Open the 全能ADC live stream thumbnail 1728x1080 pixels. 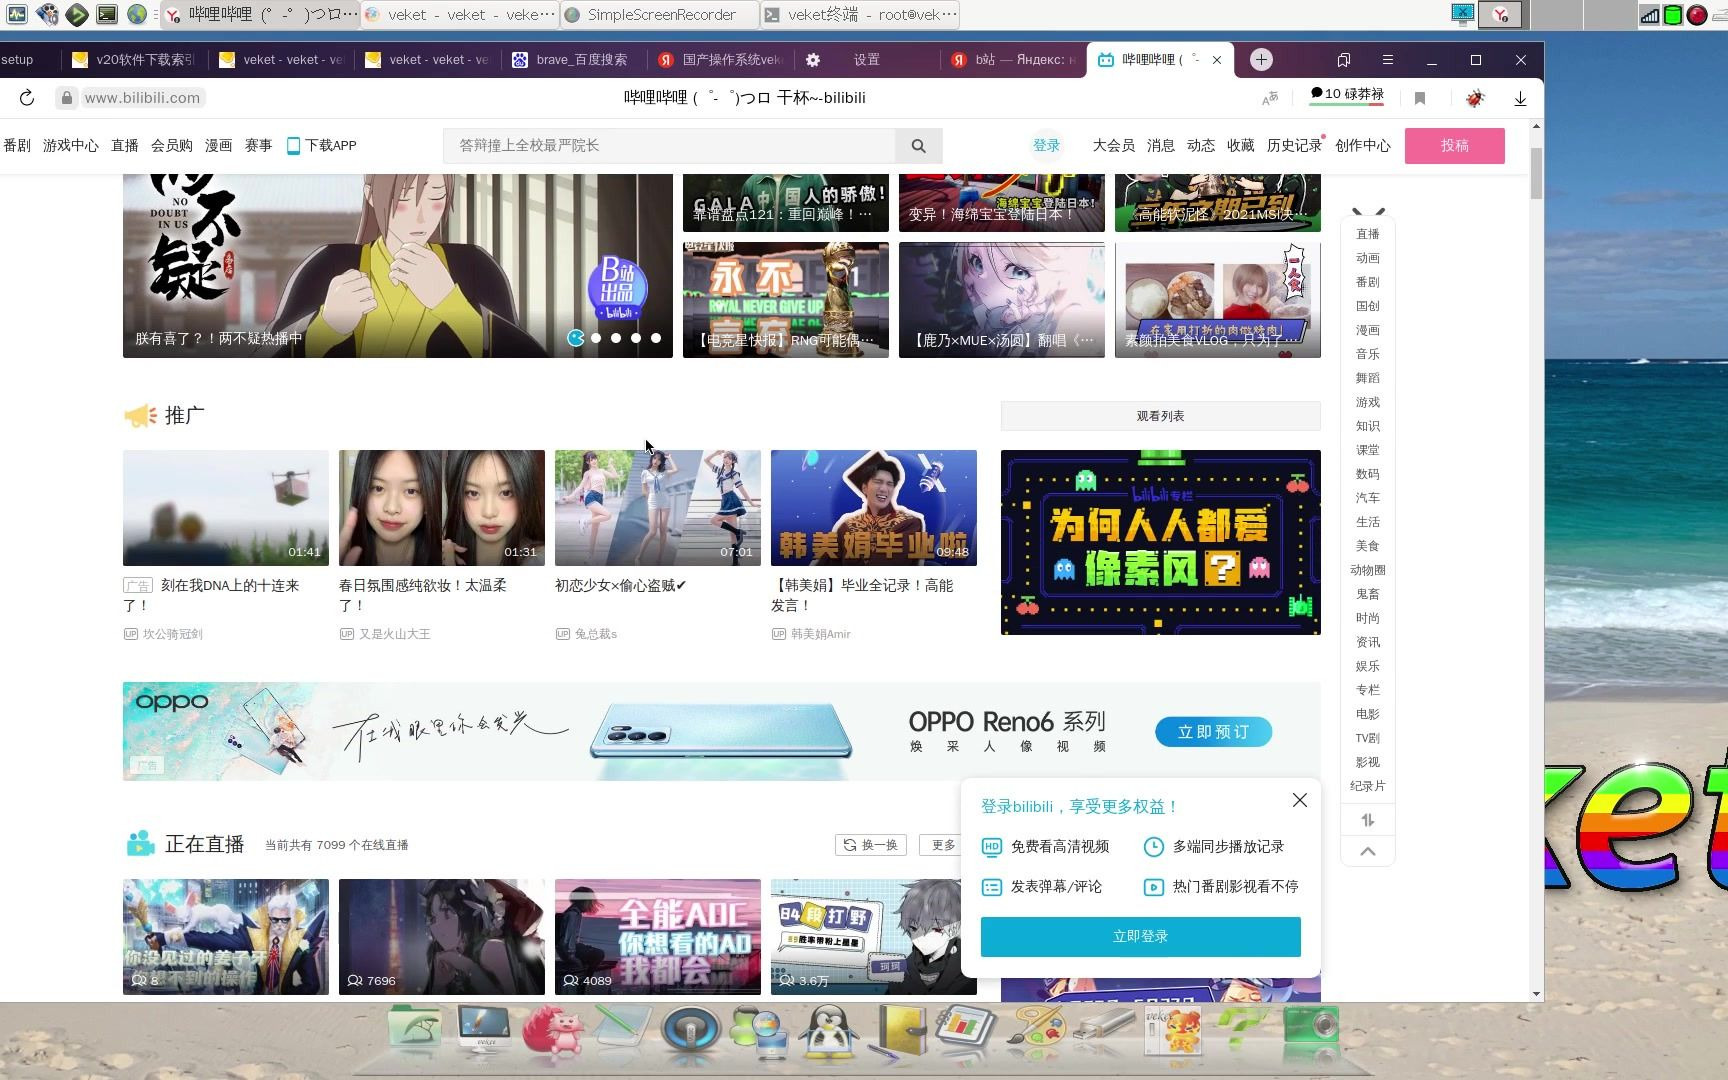(x=657, y=937)
